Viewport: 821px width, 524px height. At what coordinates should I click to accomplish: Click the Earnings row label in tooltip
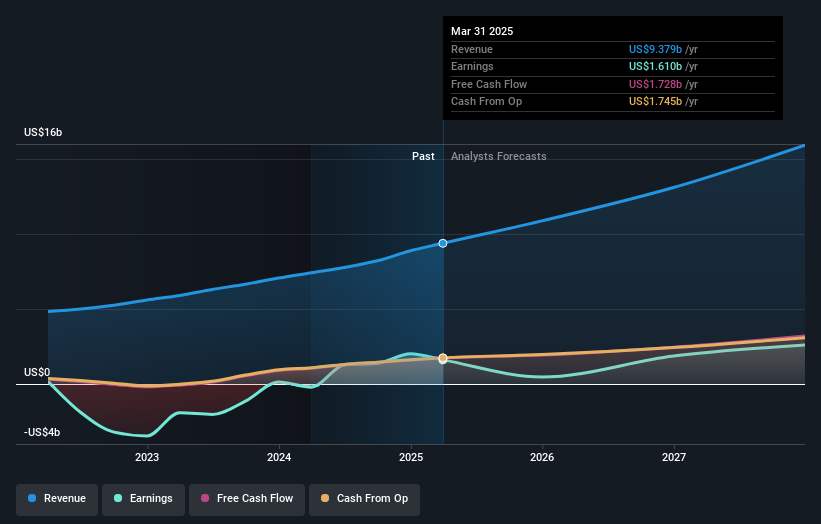[472, 66]
